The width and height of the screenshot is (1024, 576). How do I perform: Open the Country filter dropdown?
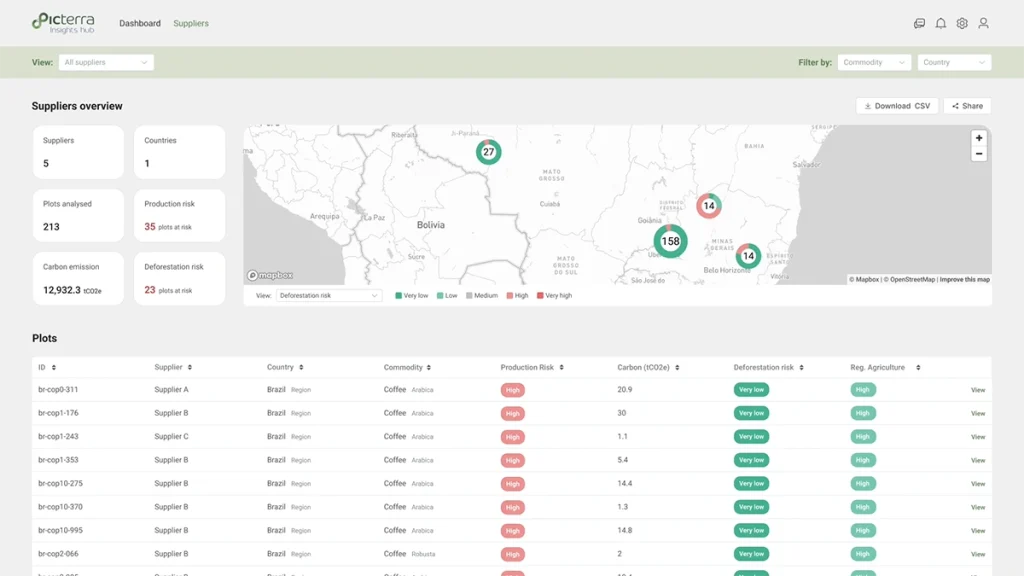coord(954,63)
